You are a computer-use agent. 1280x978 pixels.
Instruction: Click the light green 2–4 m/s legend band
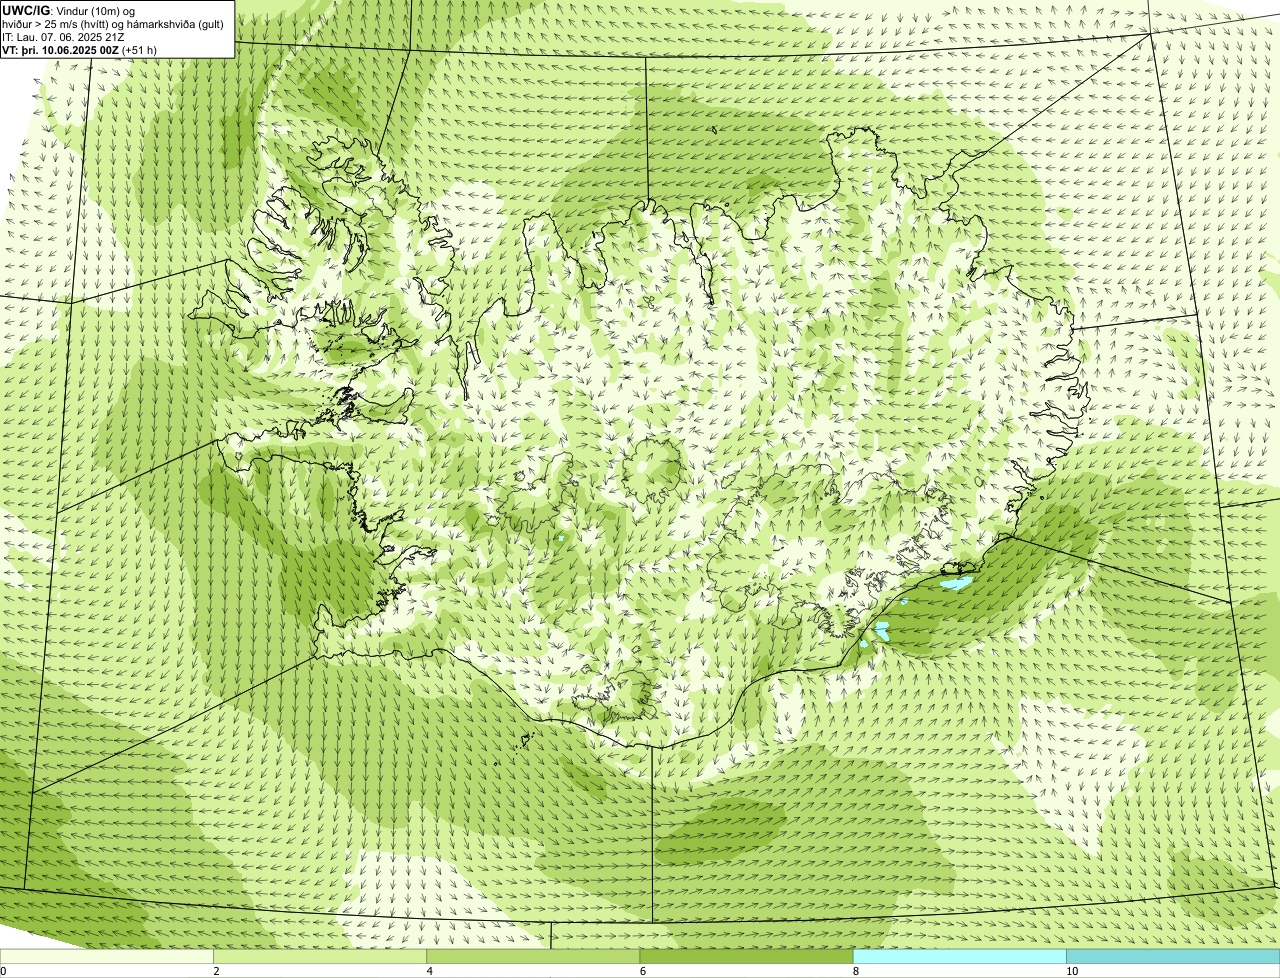coord(320,956)
